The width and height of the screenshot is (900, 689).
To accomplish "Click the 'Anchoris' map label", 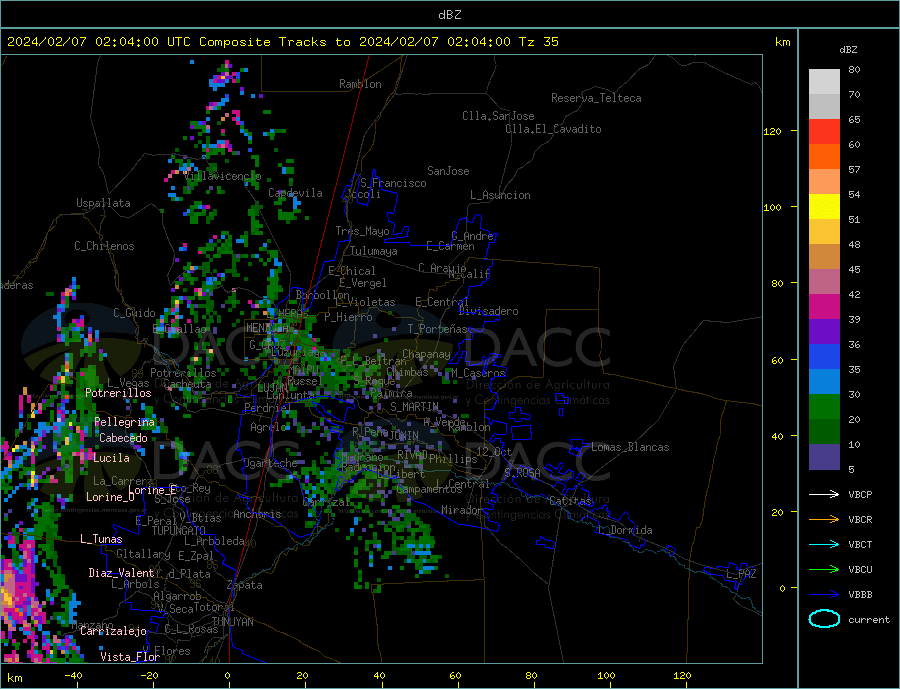I will point(257,514).
